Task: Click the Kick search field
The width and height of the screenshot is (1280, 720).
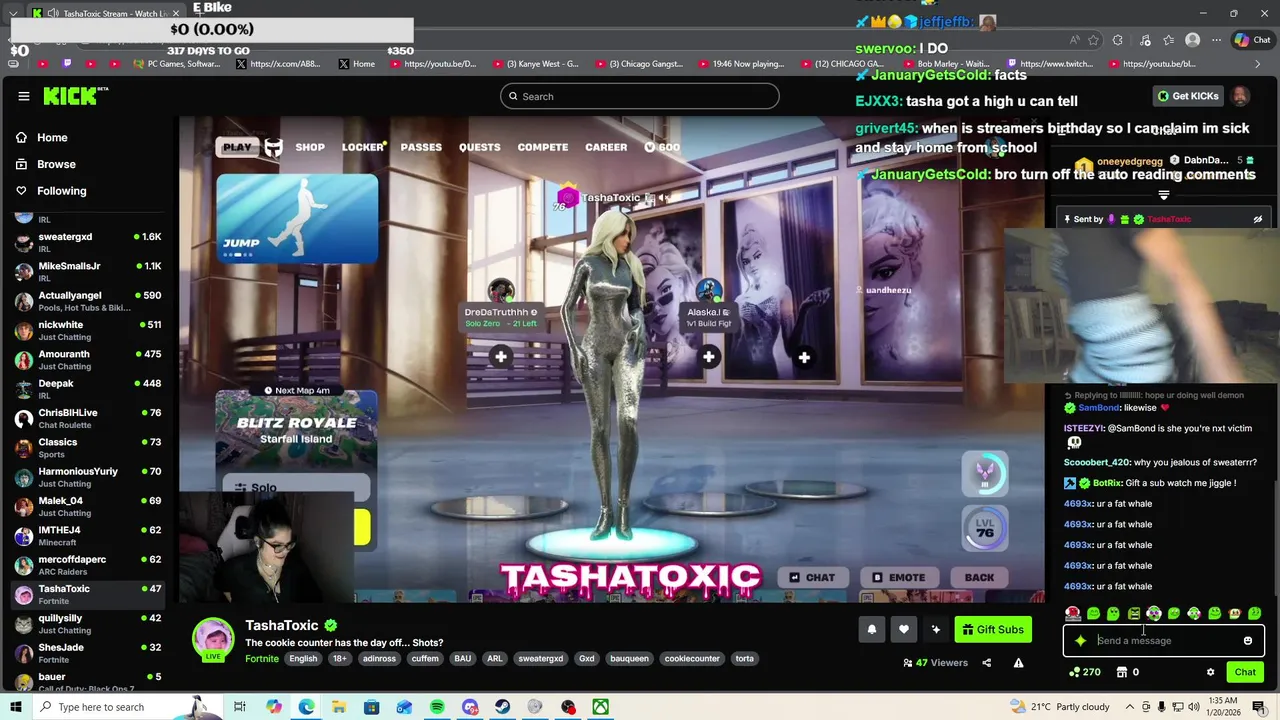Action: 640,96
